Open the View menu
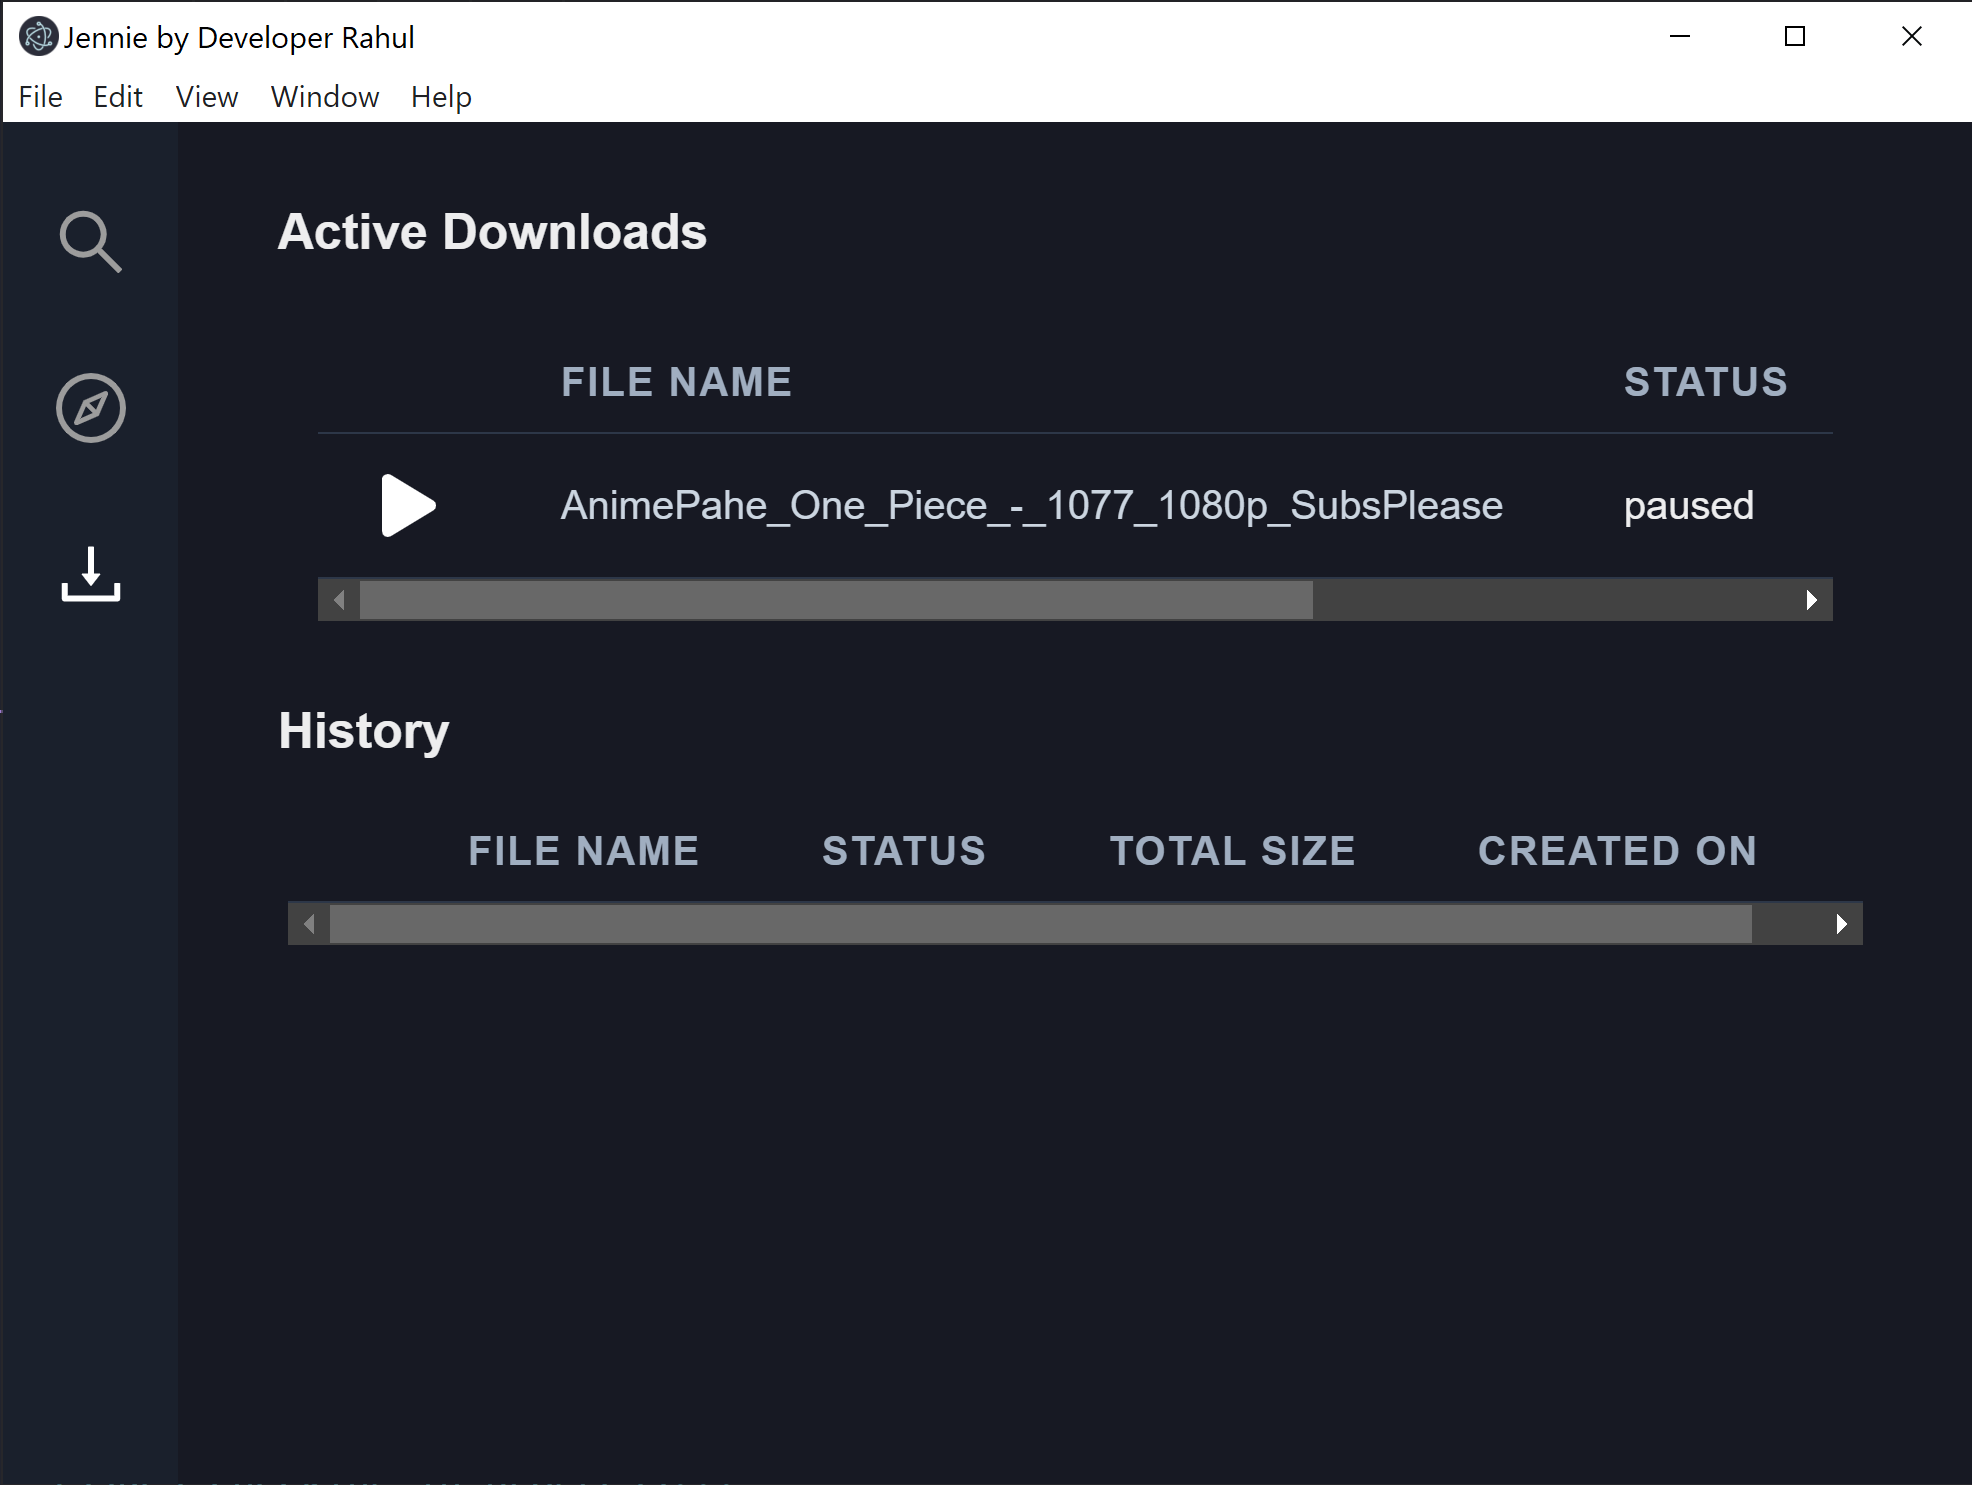This screenshot has width=1972, height=1485. pos(207,97)
